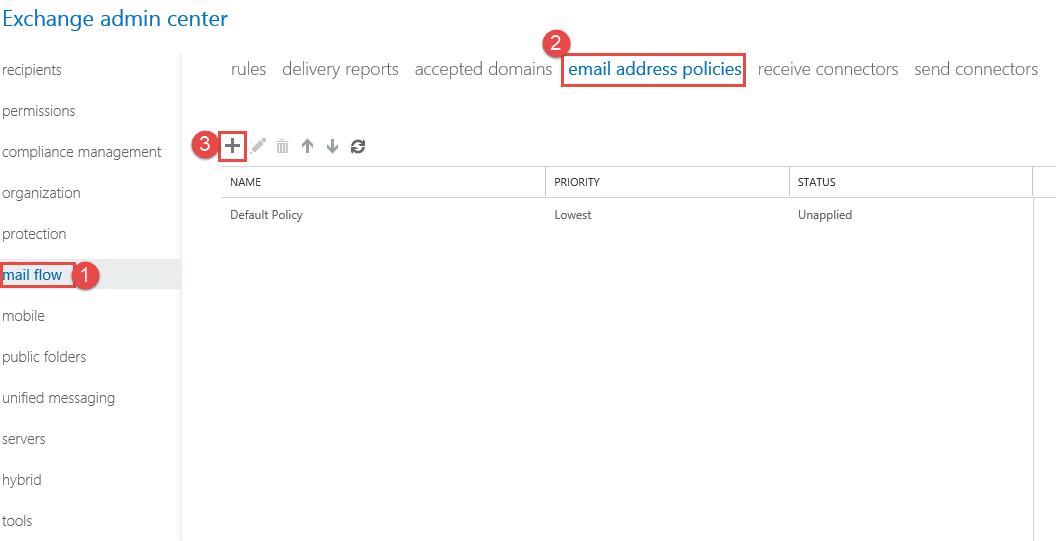Go to public folders section

[44, 357]
